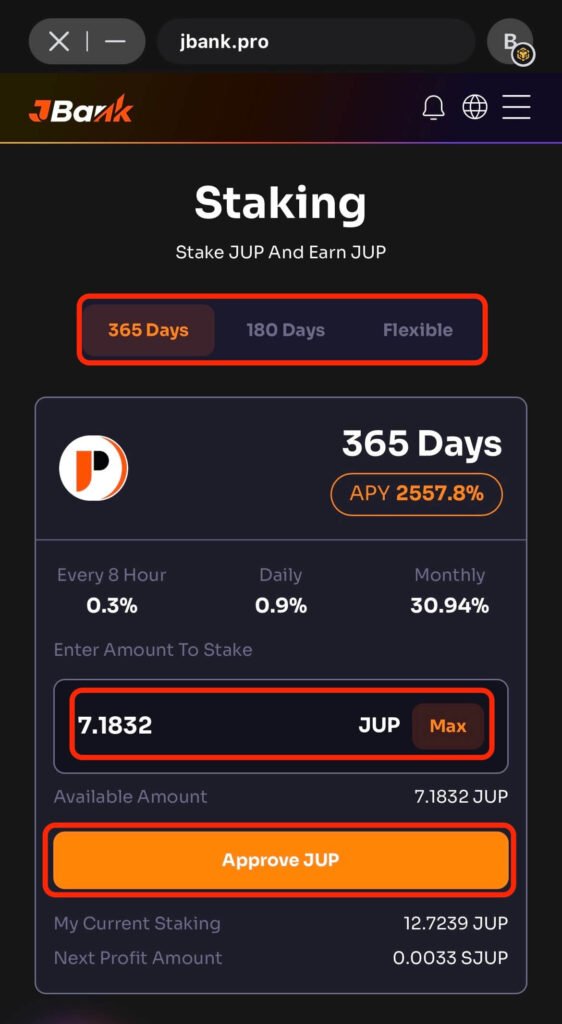The height and width of the screenshot is (1024, 562).
Task: Click the jbank.pro address bar
Action: 316,42
